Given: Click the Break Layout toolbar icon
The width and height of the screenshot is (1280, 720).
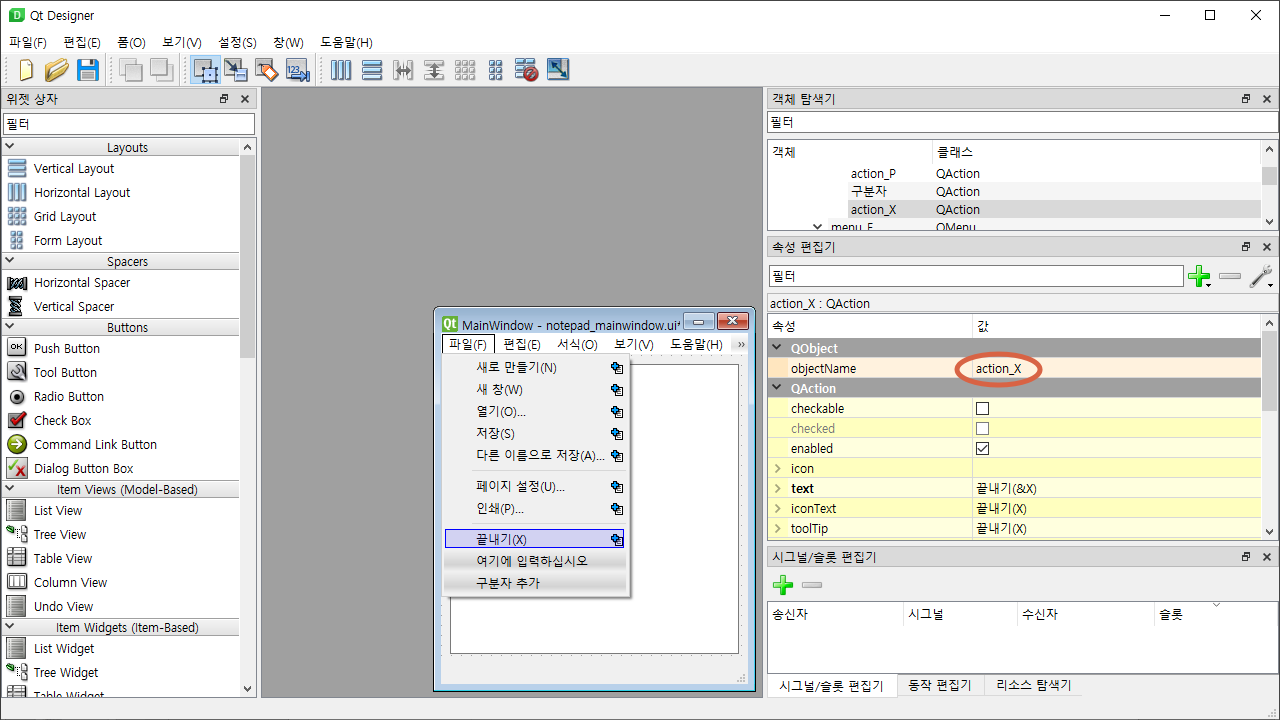Looking at the screenshot, I should pyautogui.click(x=527, y=70).
